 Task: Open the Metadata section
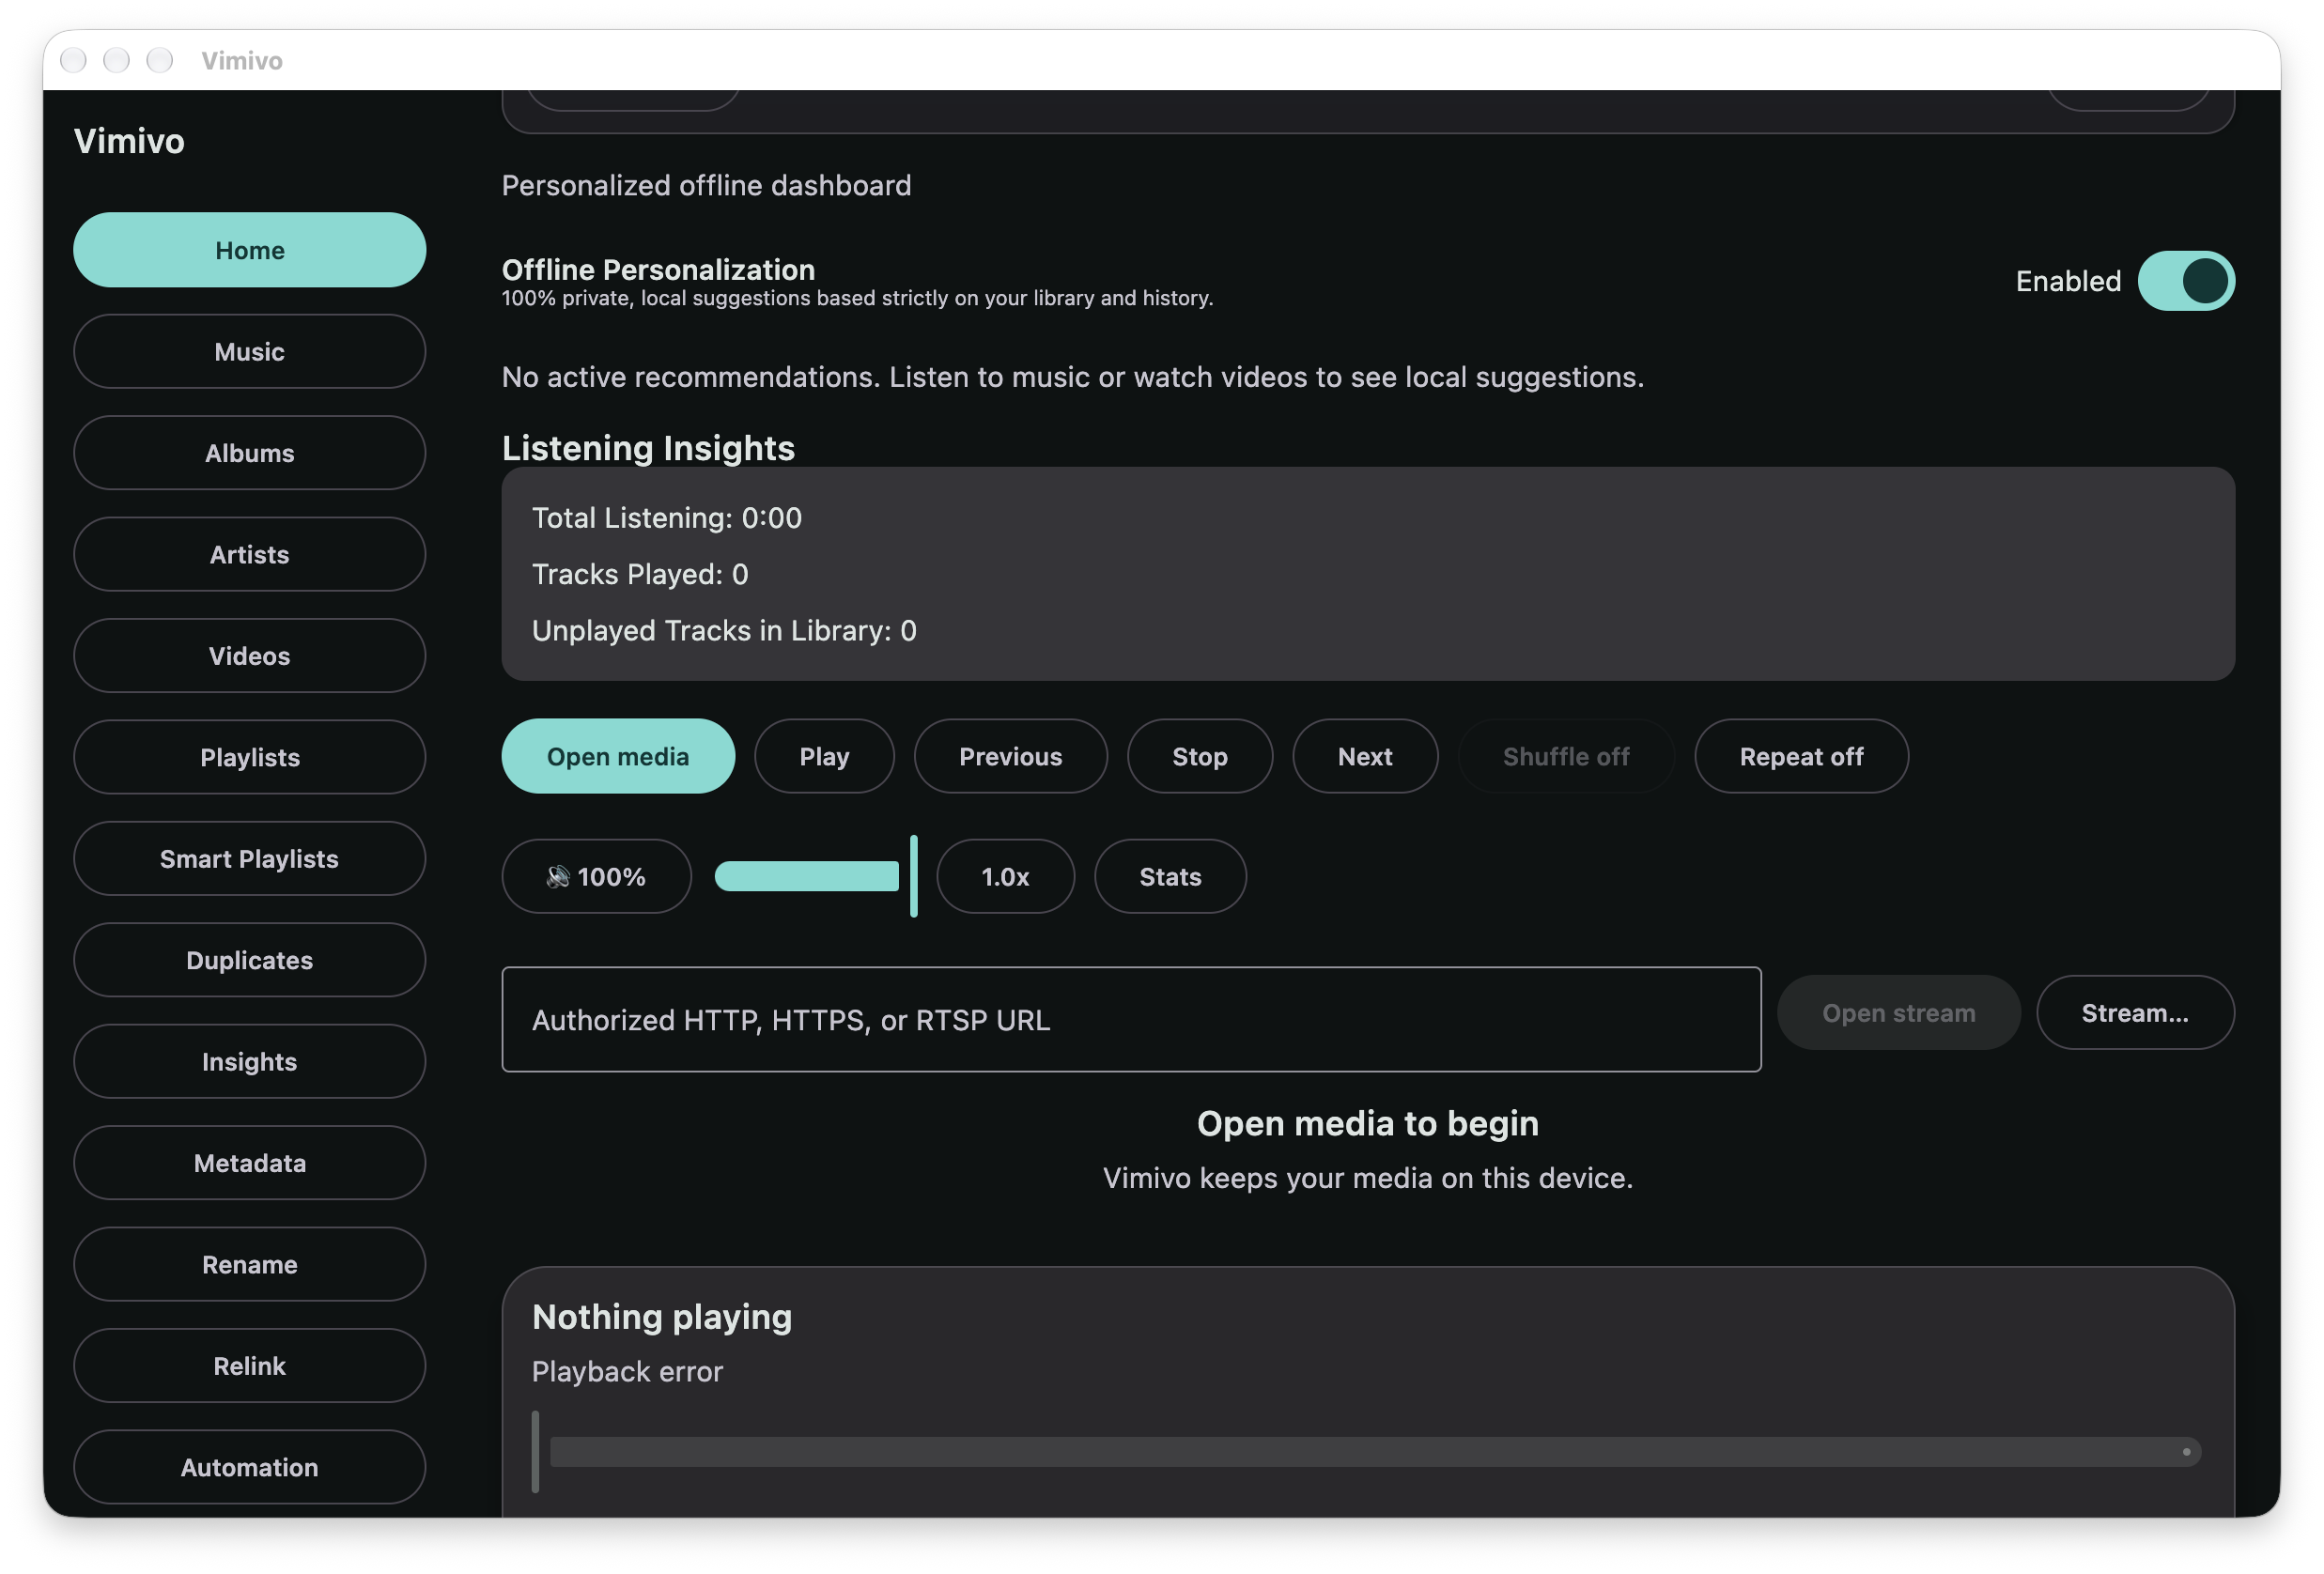249,1164
